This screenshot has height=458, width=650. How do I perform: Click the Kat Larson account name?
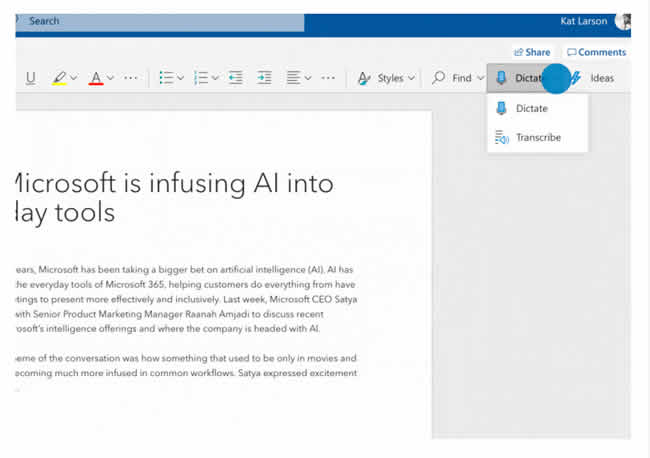(583, 21)
